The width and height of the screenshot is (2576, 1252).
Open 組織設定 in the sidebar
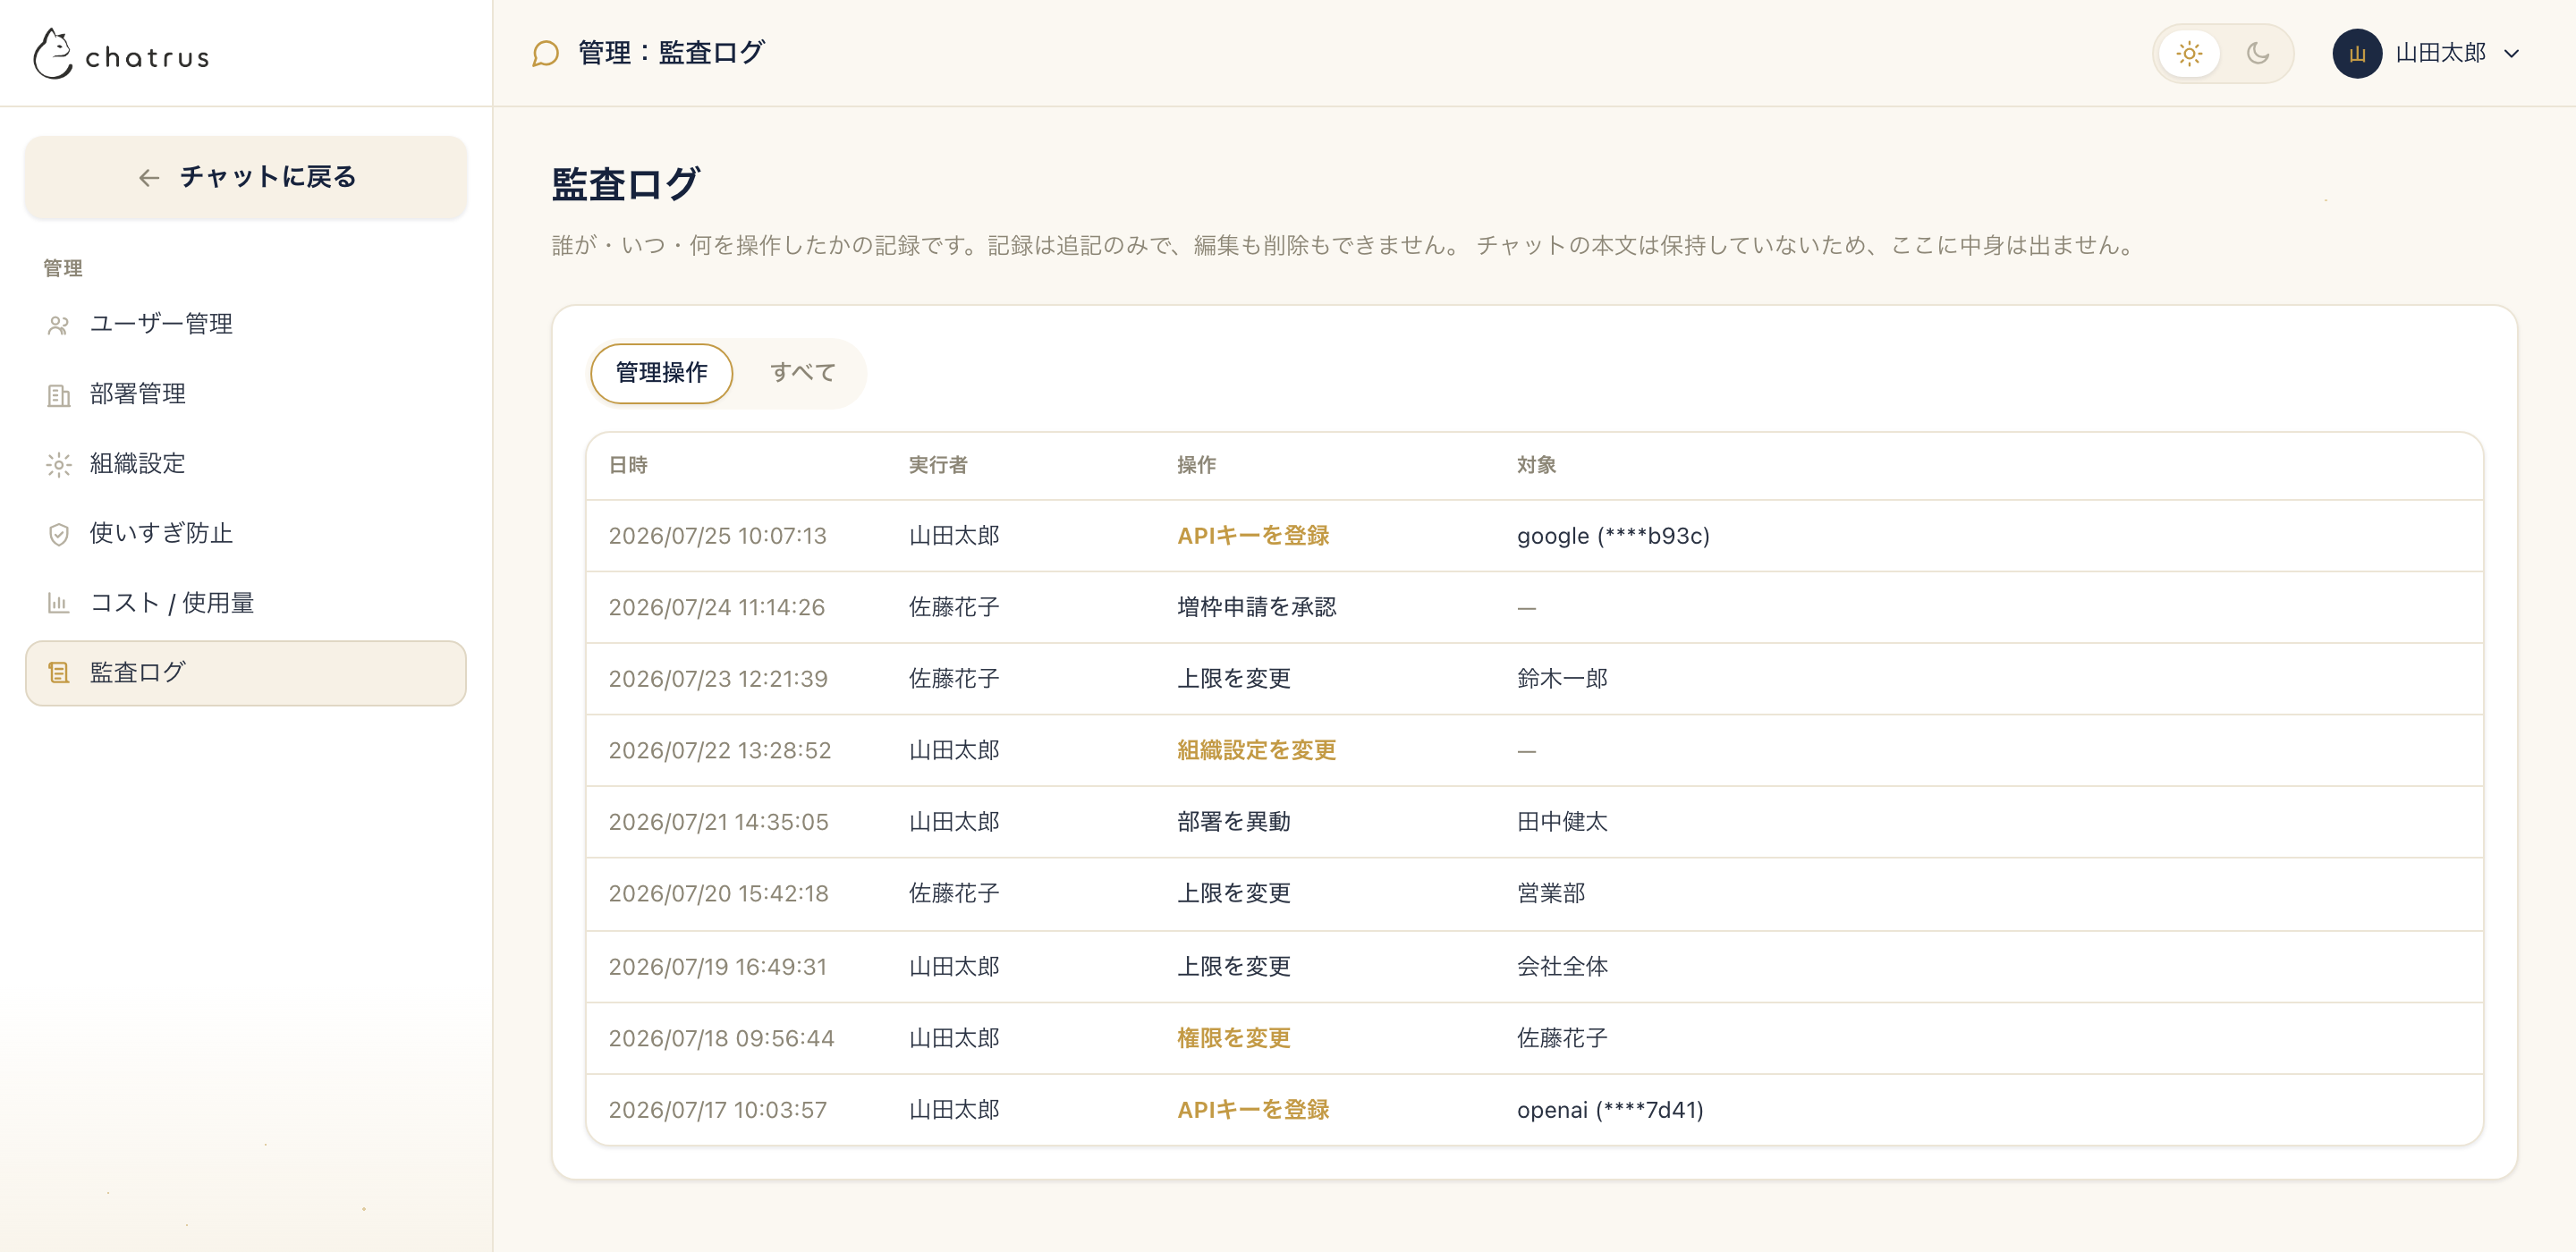(x=246, y=464)
